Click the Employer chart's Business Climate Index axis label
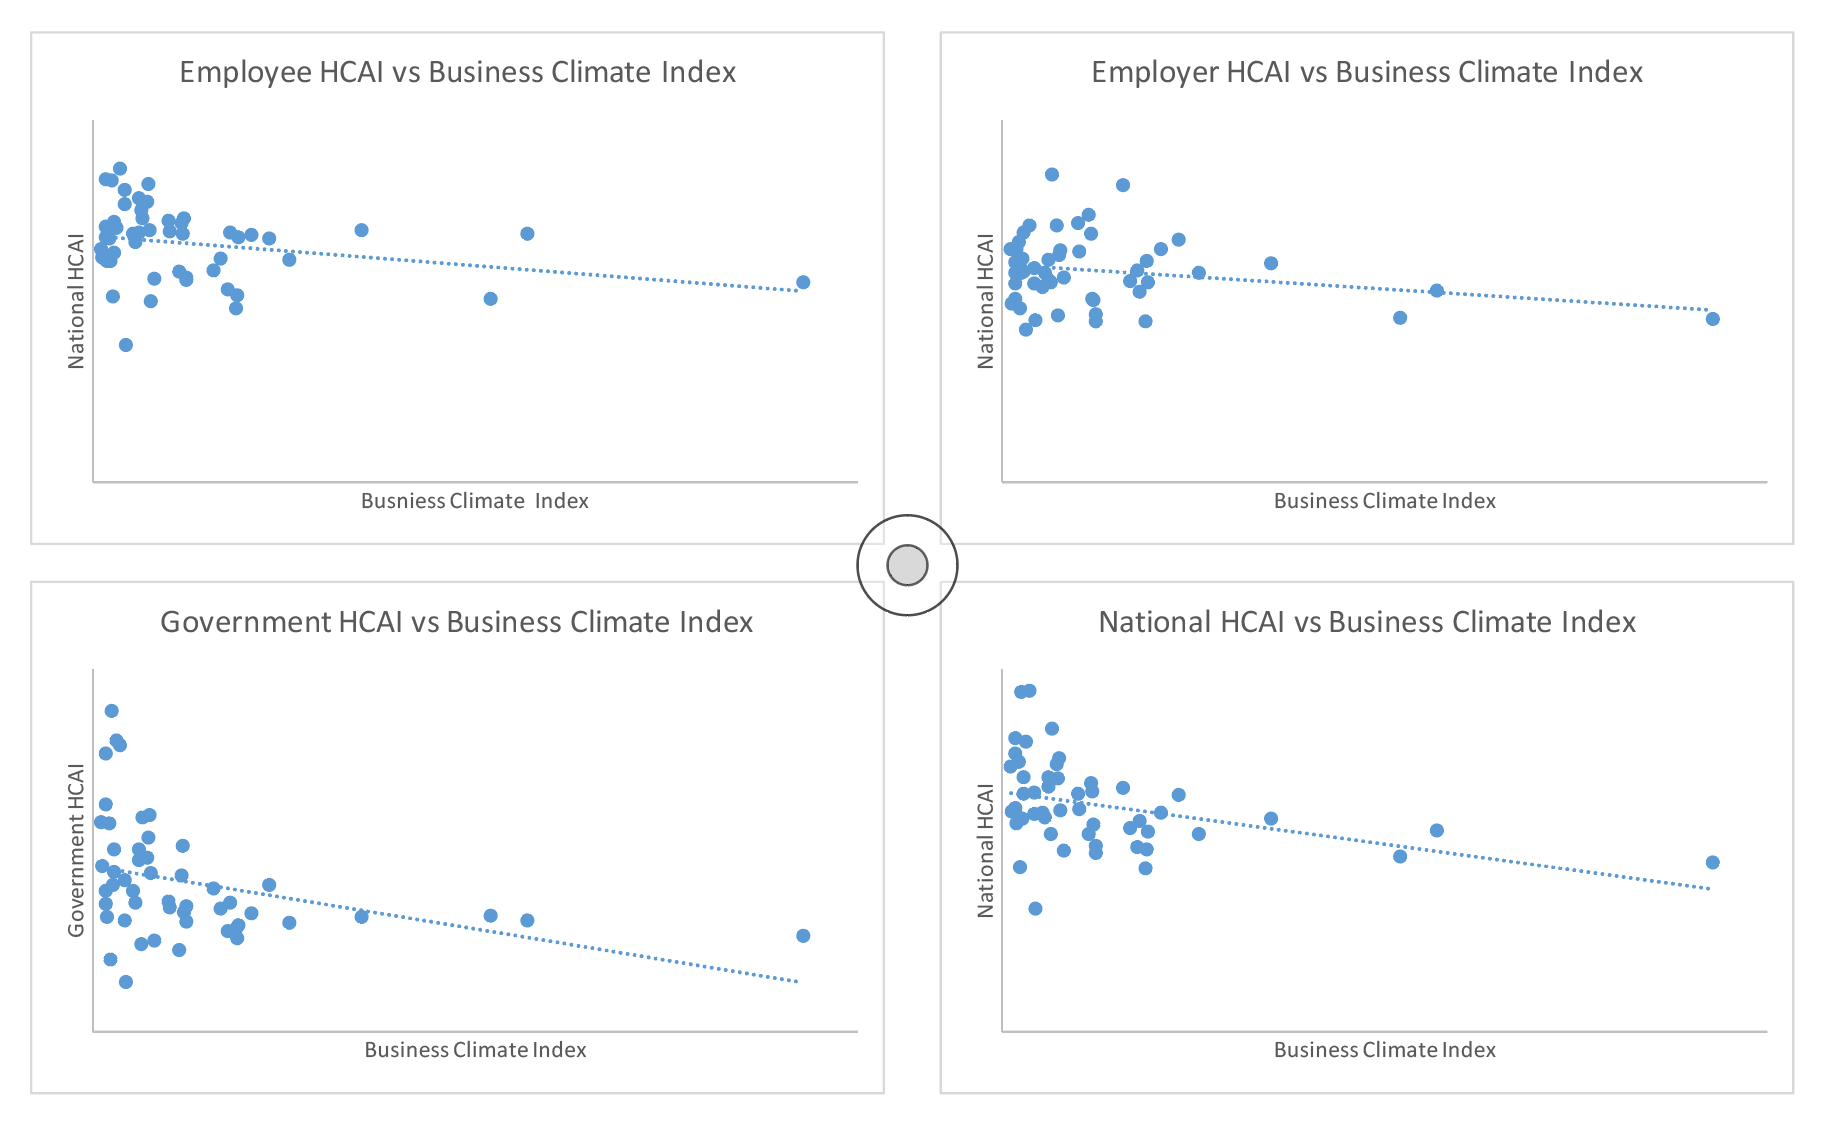 coord(1384,501)
